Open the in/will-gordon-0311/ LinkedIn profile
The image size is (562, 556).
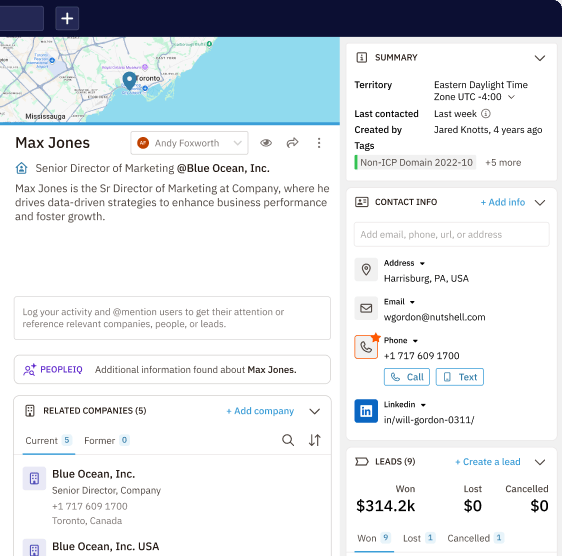429,420
